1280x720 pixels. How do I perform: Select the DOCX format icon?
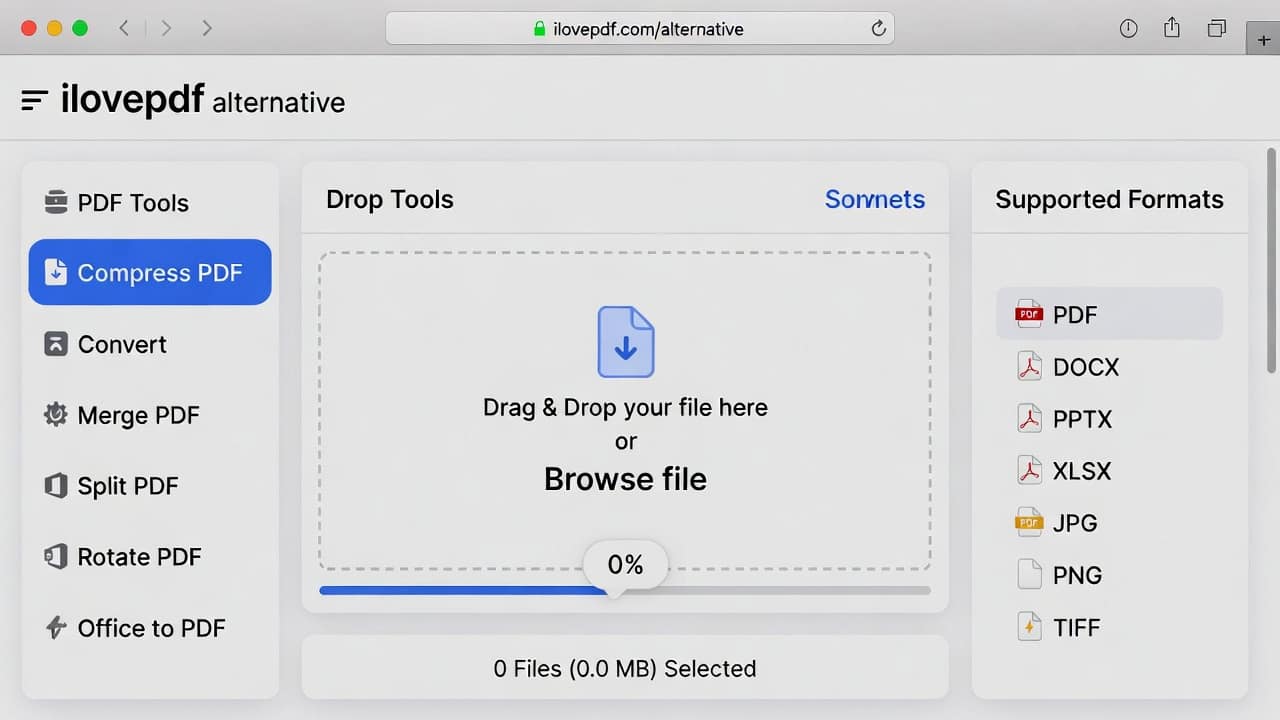1029,367
